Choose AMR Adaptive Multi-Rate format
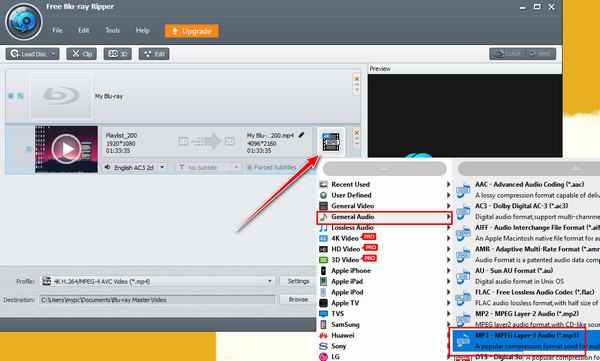This screenshot has height=361, width=600. pyautogui.click(x=527, y=254)
